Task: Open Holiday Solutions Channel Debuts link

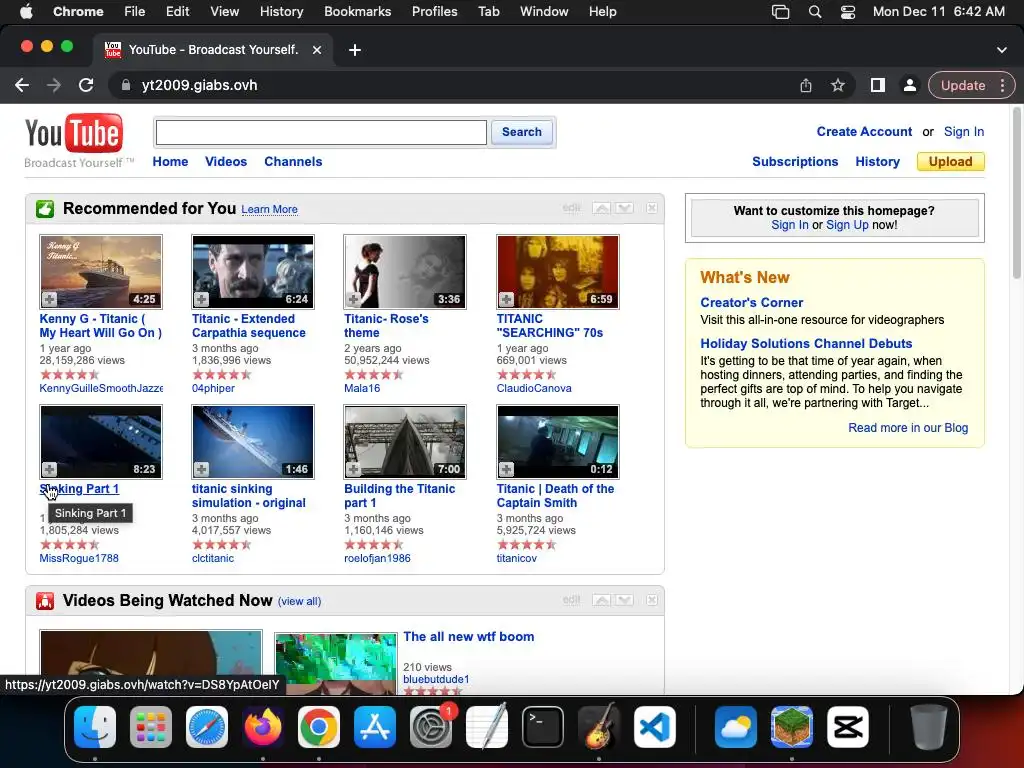Action: (806, 344)
